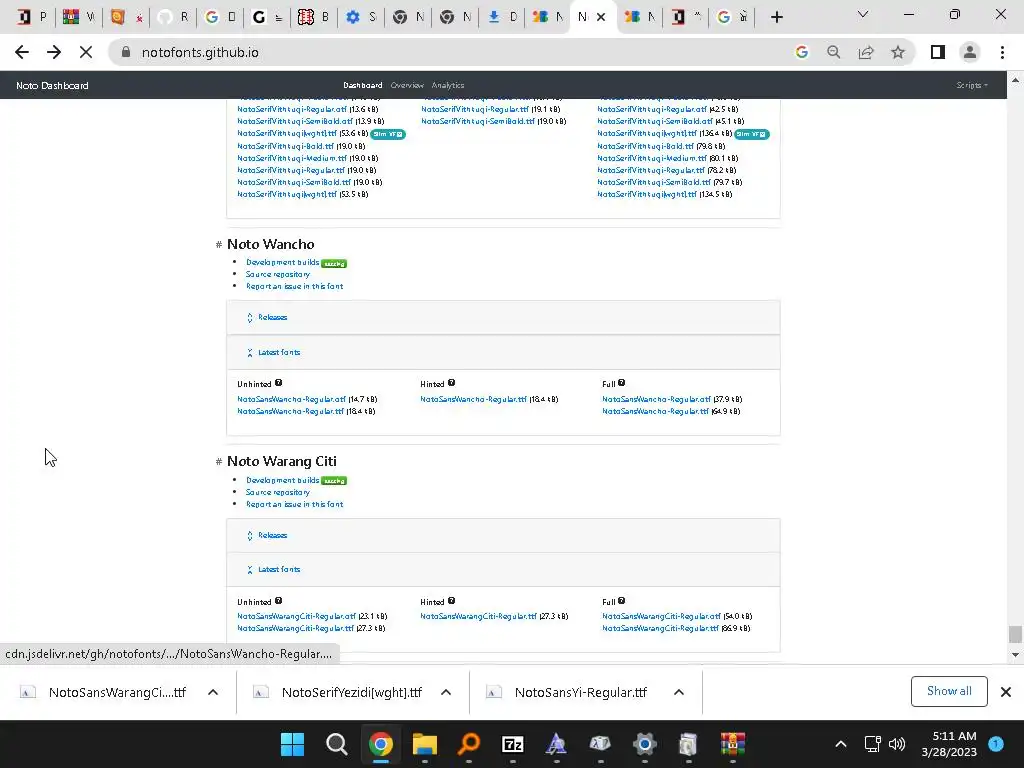Open the Chrome profile avatar
1024x768 pixels.
[x=970, y=52]
